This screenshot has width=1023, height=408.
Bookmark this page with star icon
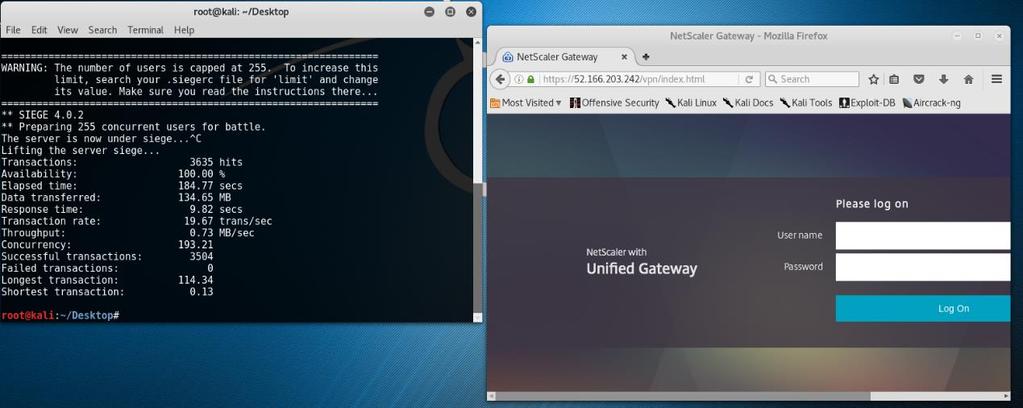(874, 79)
